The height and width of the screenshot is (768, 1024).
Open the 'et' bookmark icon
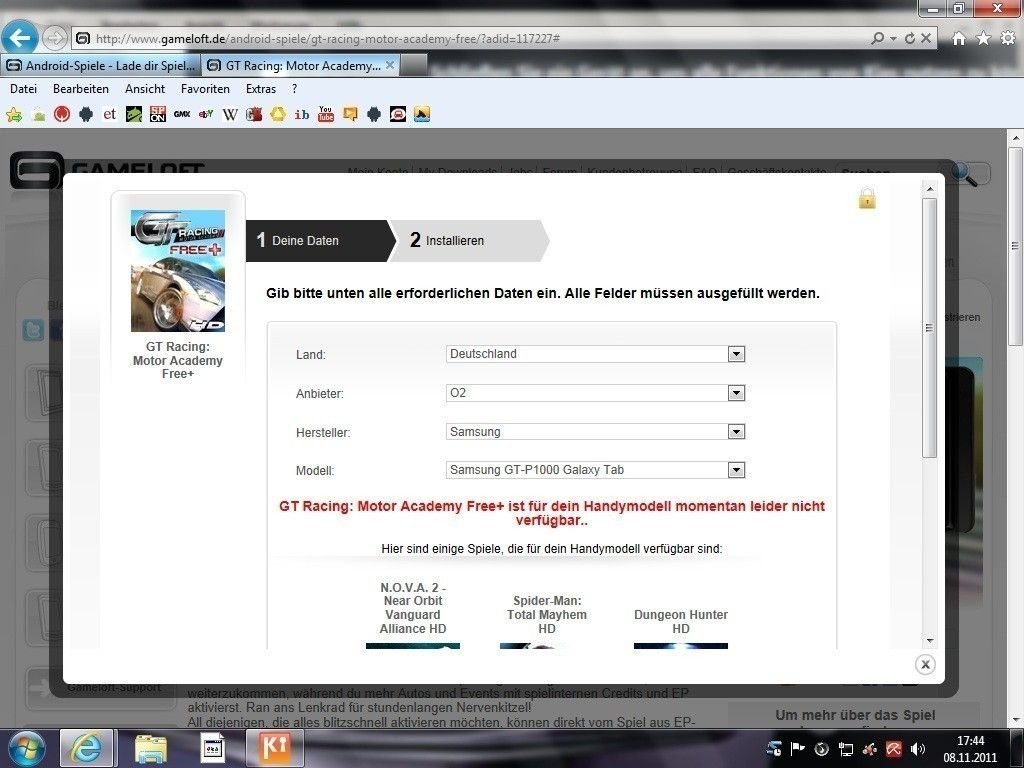pyautogui.click(x=109, y=114)
